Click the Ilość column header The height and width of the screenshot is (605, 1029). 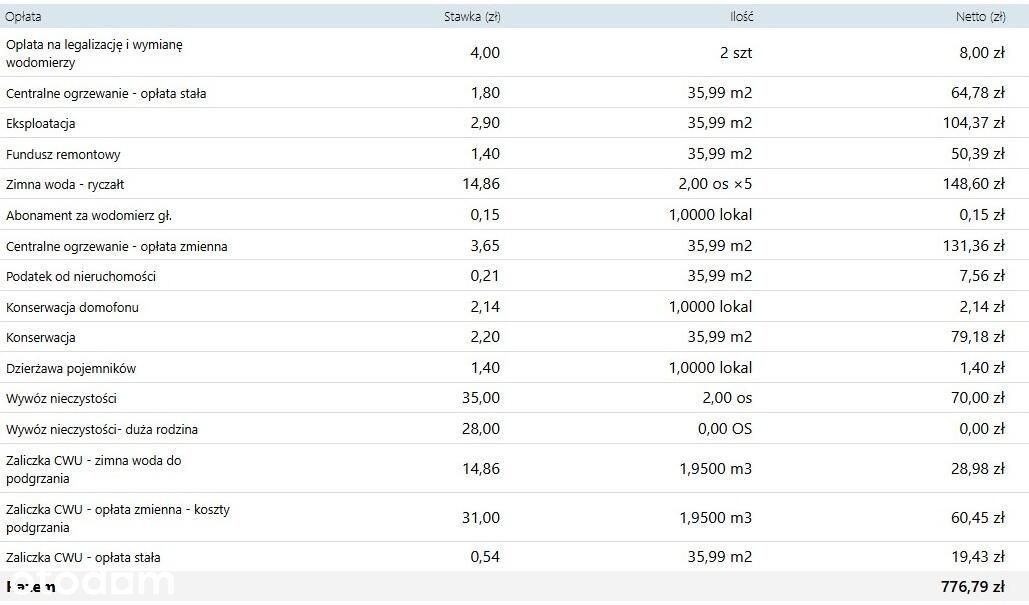[x=742, y=17]
